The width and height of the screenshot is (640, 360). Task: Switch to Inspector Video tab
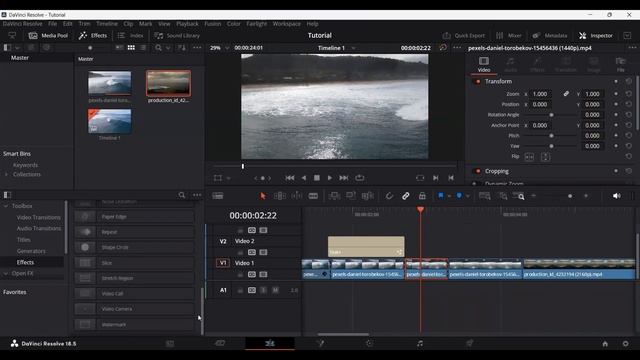pyautogui.click(x=484, y=64)
